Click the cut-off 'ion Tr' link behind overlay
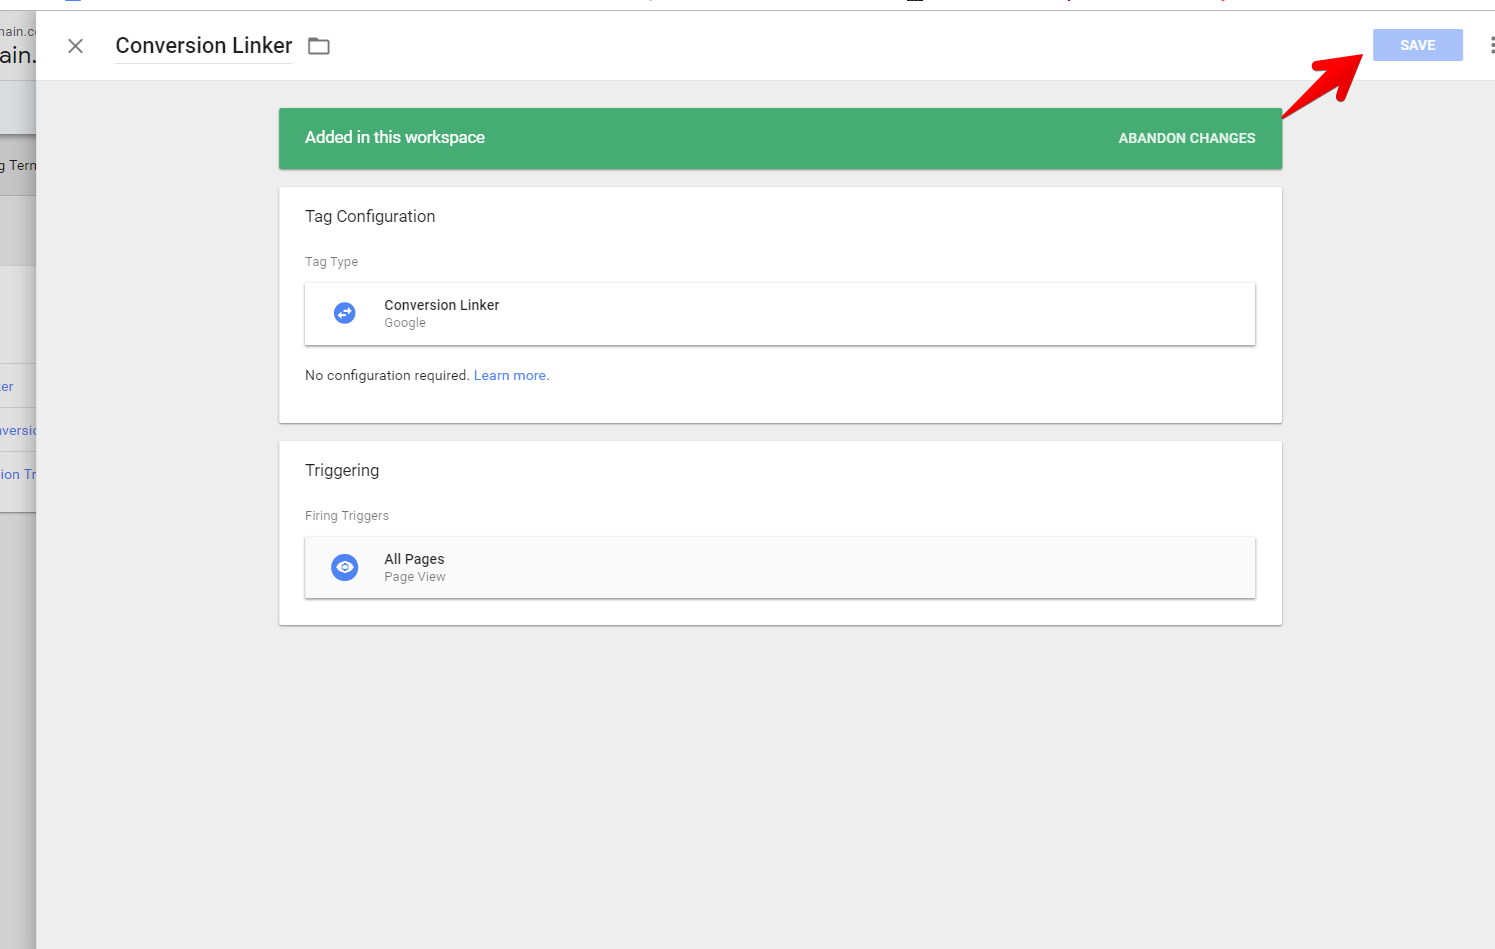The width and height of the screenshot is (1495, 949). 18,474
